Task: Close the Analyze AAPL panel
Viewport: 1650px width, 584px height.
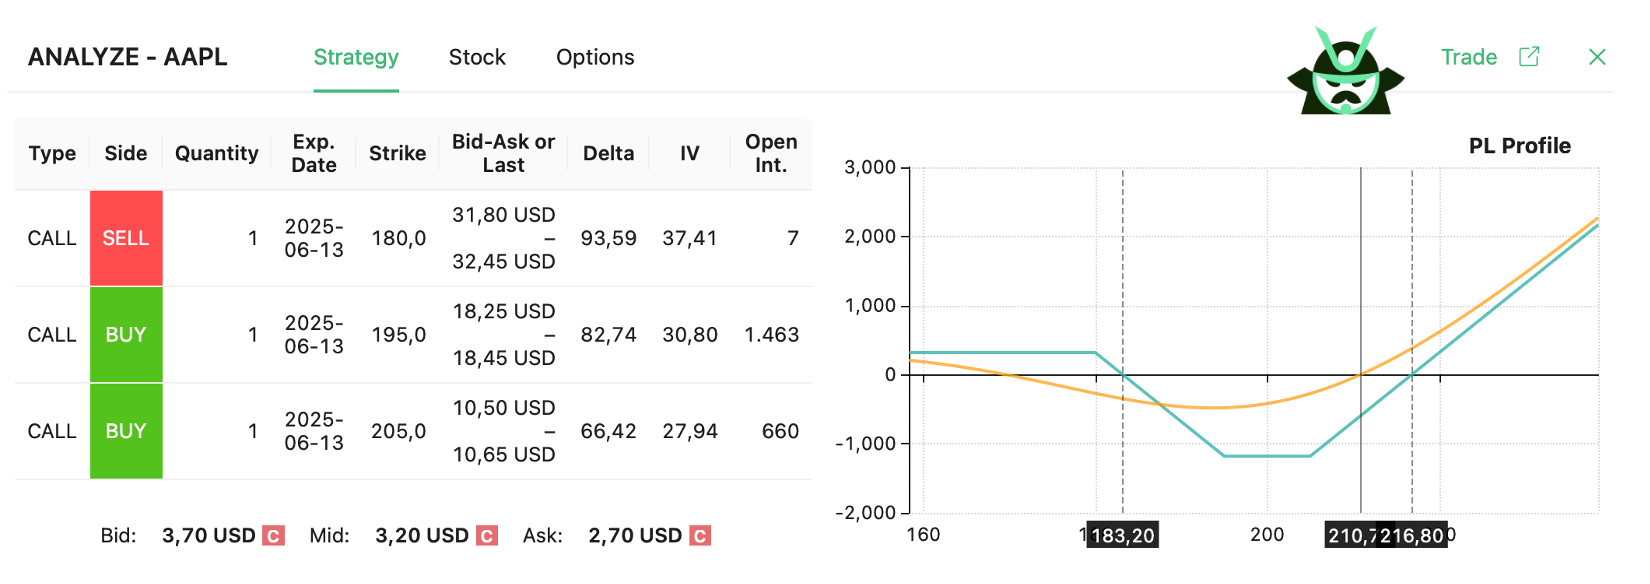Action: pos(1597,57)
